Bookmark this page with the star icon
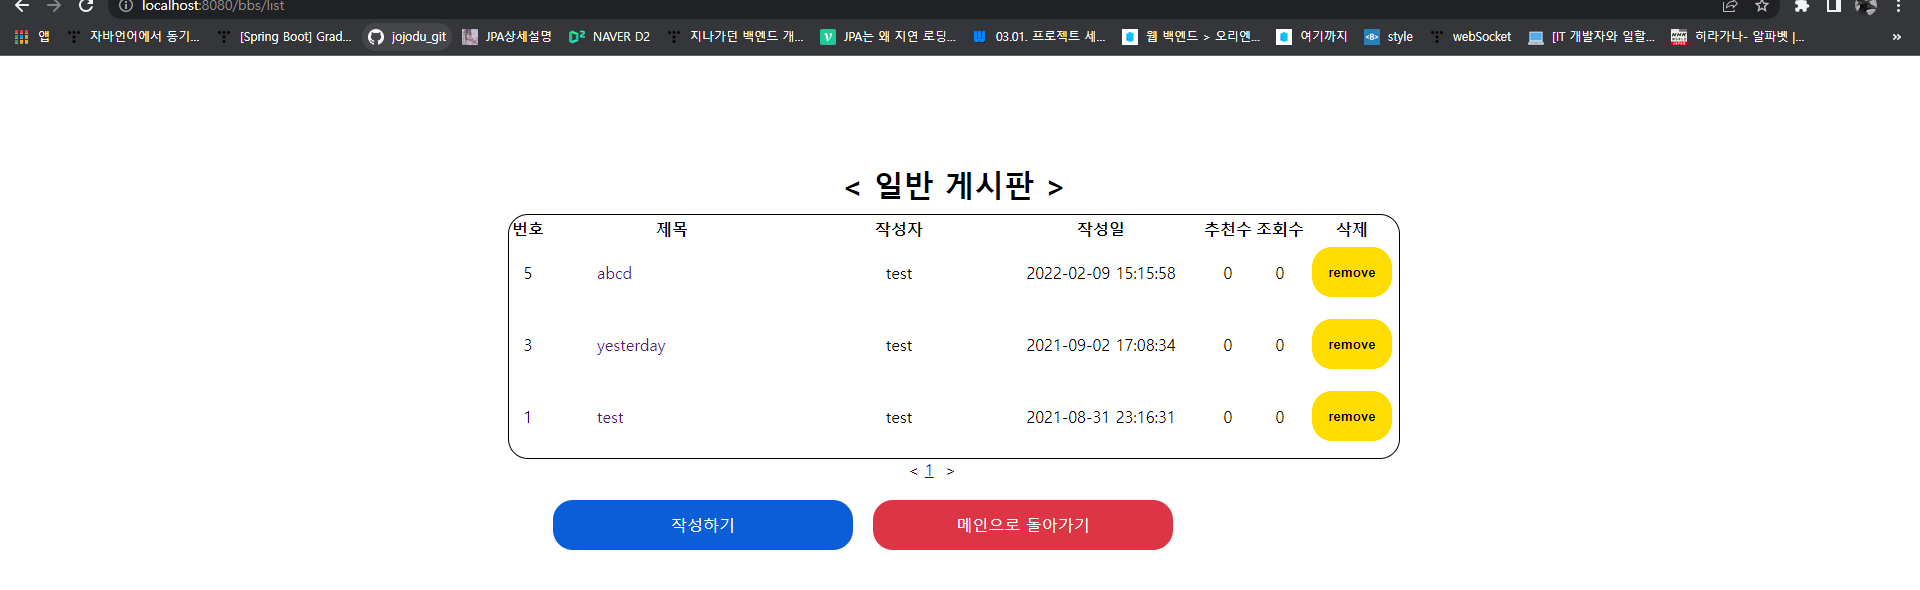This screenshot has height=590, width=1920. click(x=1762, y=6)
